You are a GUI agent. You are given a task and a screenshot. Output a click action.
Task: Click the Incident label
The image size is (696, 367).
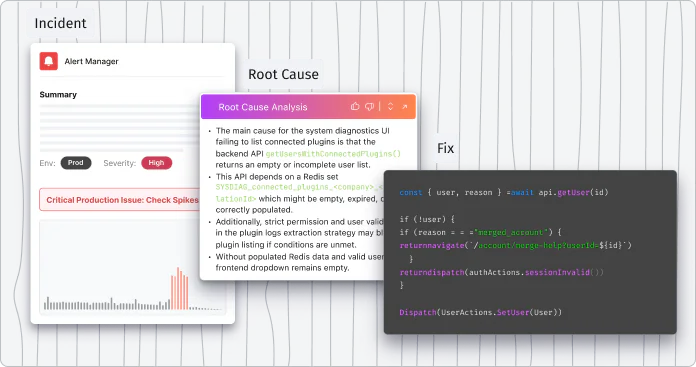click(x=60, y=23)
